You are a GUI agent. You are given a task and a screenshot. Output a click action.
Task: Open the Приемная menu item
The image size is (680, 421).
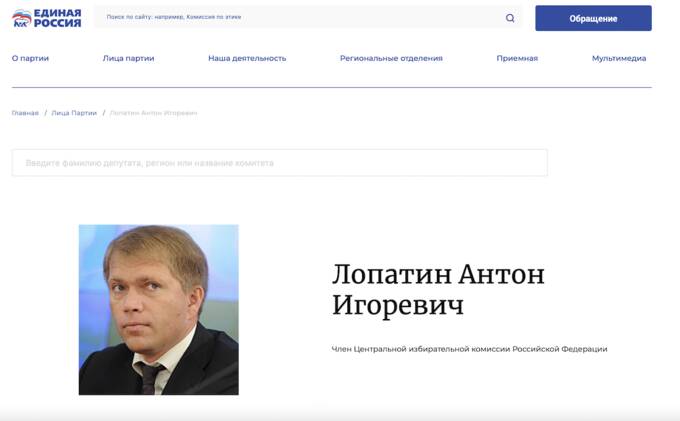tap(517, 58)
